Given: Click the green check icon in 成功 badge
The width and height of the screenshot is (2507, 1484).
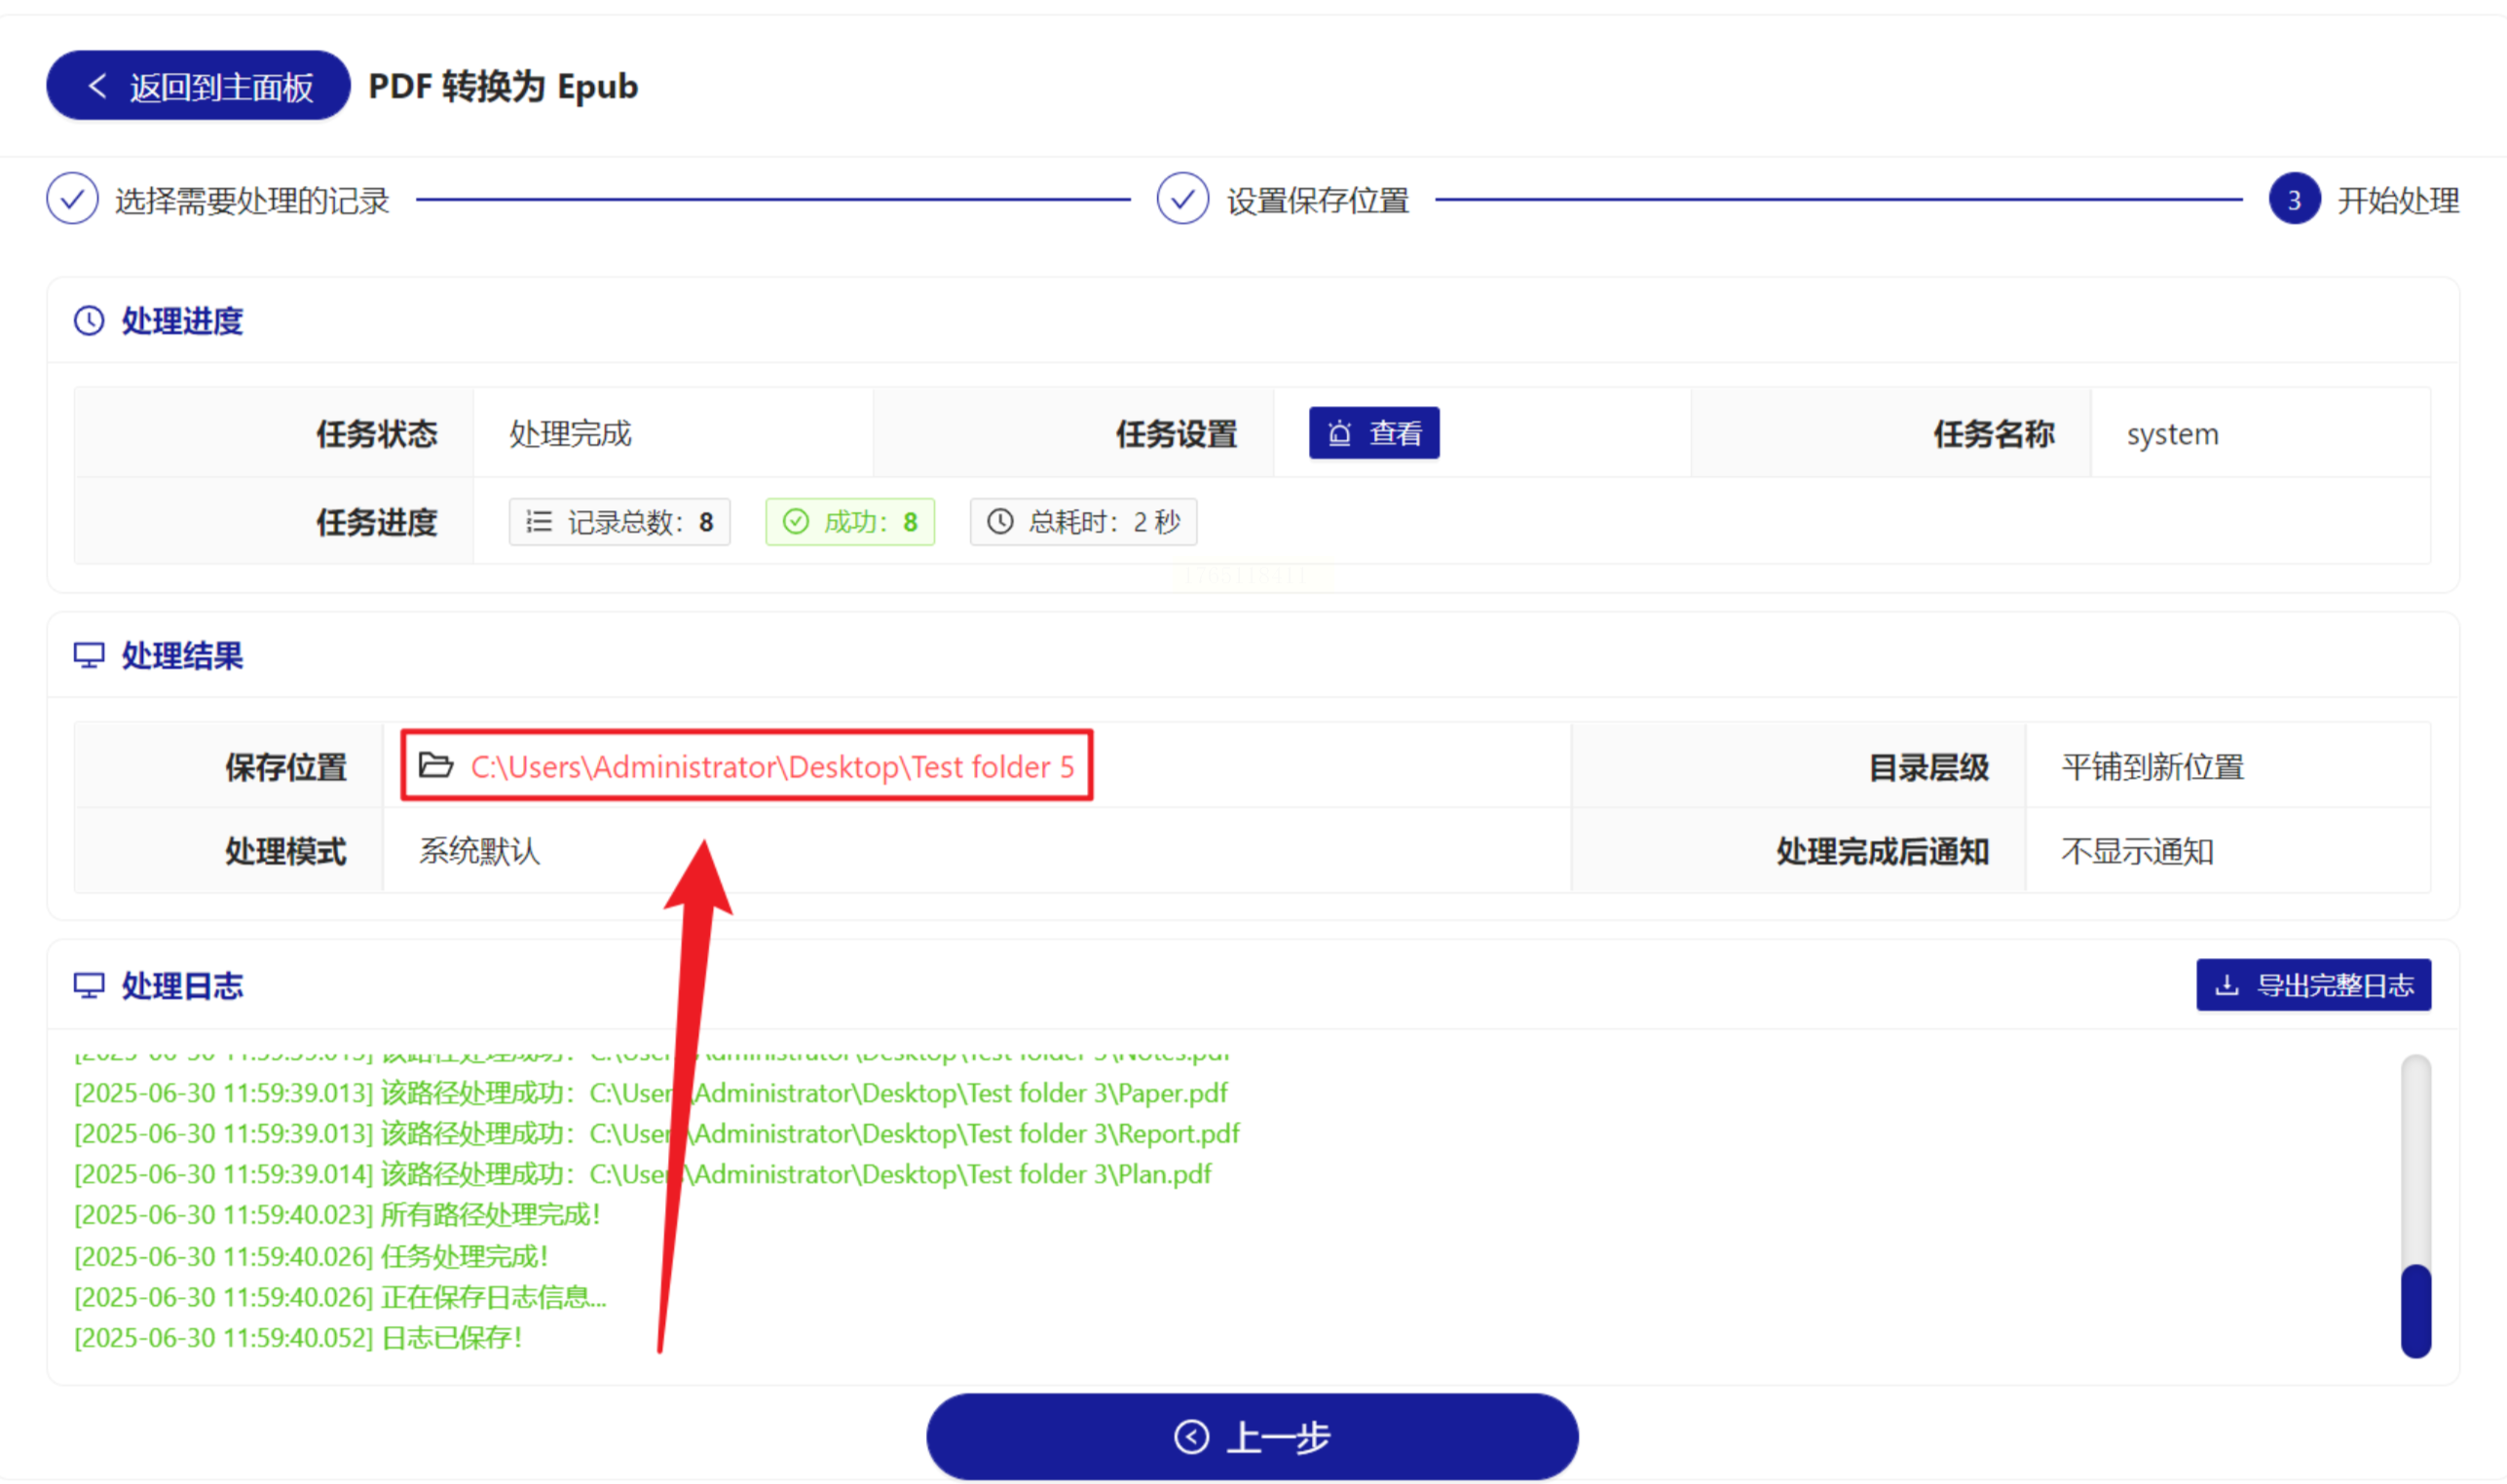Looking at the screenshot, I should coord(796,522).
